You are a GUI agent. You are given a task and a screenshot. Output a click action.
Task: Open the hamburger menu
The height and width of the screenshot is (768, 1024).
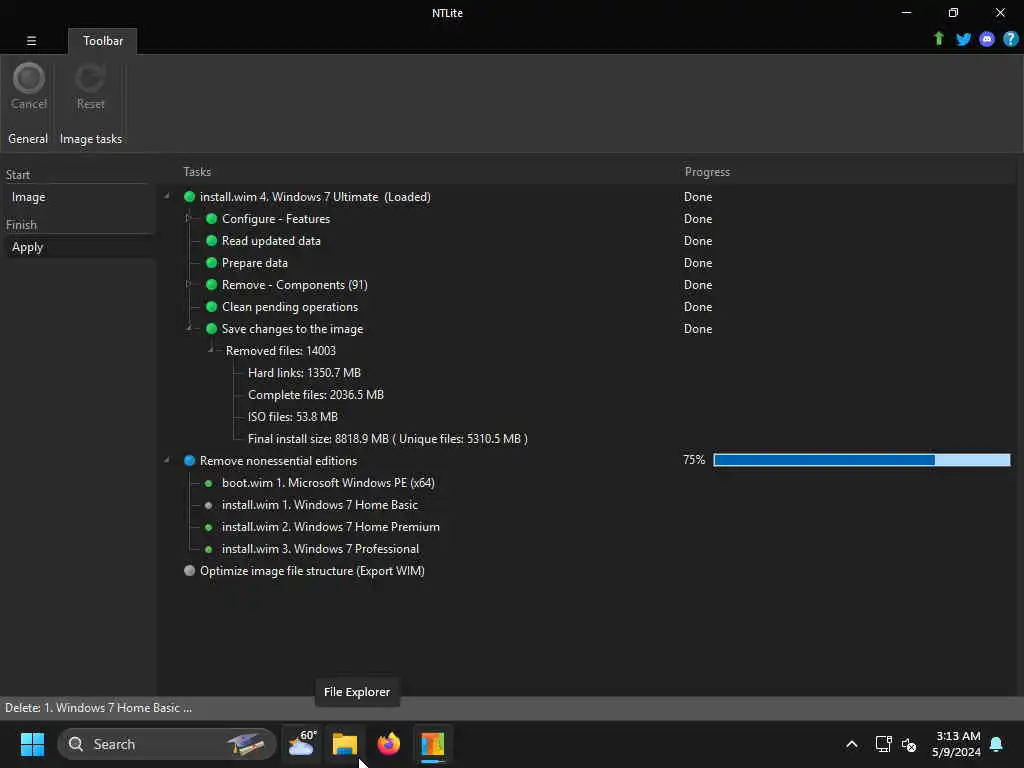pos(31,40)
